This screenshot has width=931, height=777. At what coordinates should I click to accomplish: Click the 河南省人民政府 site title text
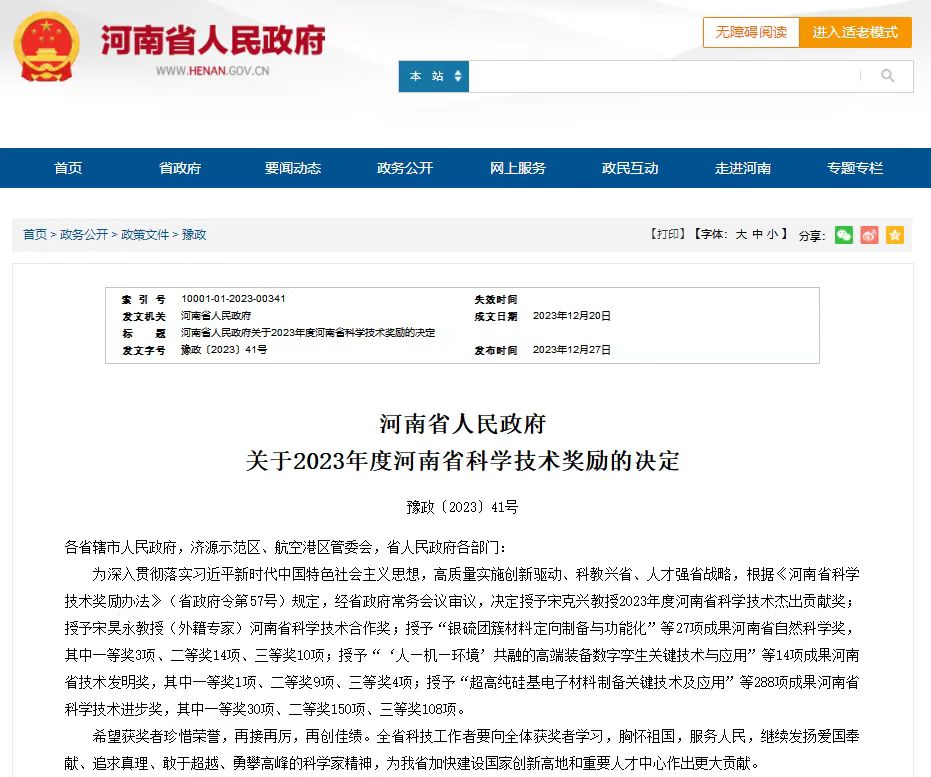pyautogui.click(x=213, y=40)
